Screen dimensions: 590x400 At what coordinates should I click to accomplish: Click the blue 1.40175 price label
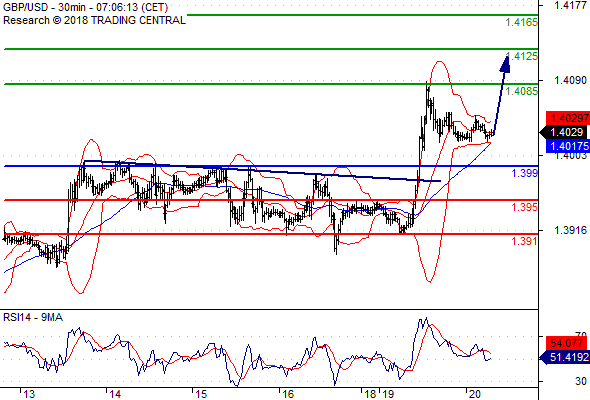(x=568, y=146)
